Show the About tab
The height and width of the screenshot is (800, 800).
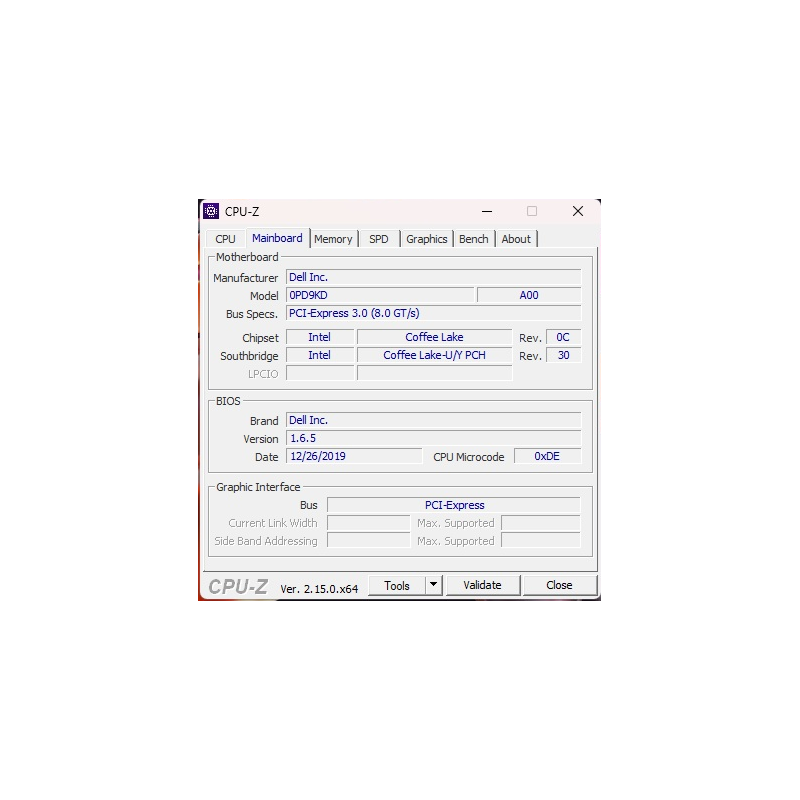click(516, 239)
